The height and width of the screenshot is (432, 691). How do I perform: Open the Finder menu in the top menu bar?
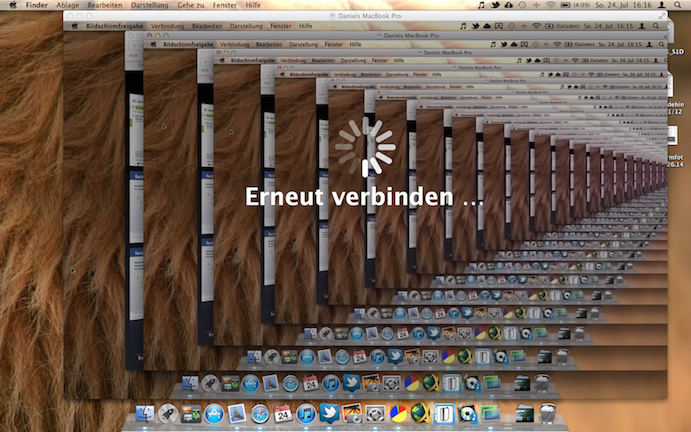[37, 5]
